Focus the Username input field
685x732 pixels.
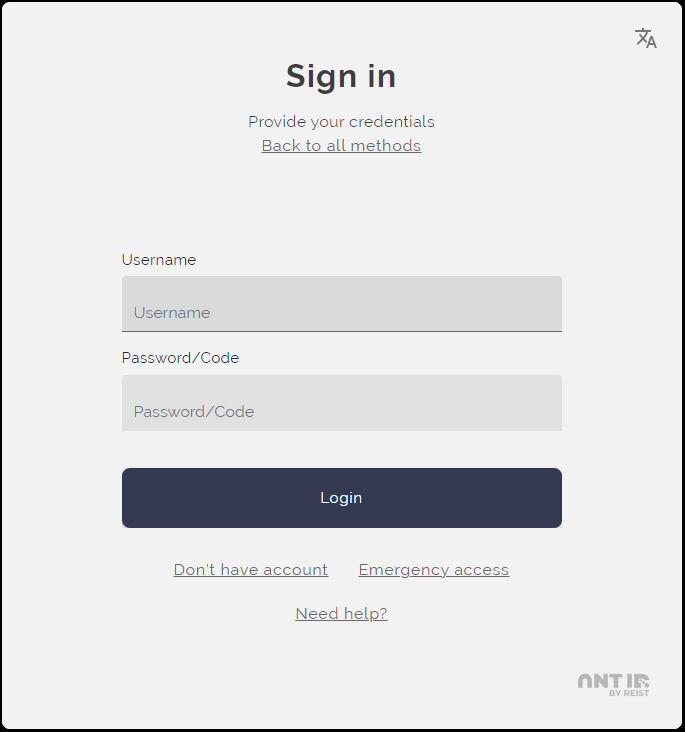click(x=341, y=304)
